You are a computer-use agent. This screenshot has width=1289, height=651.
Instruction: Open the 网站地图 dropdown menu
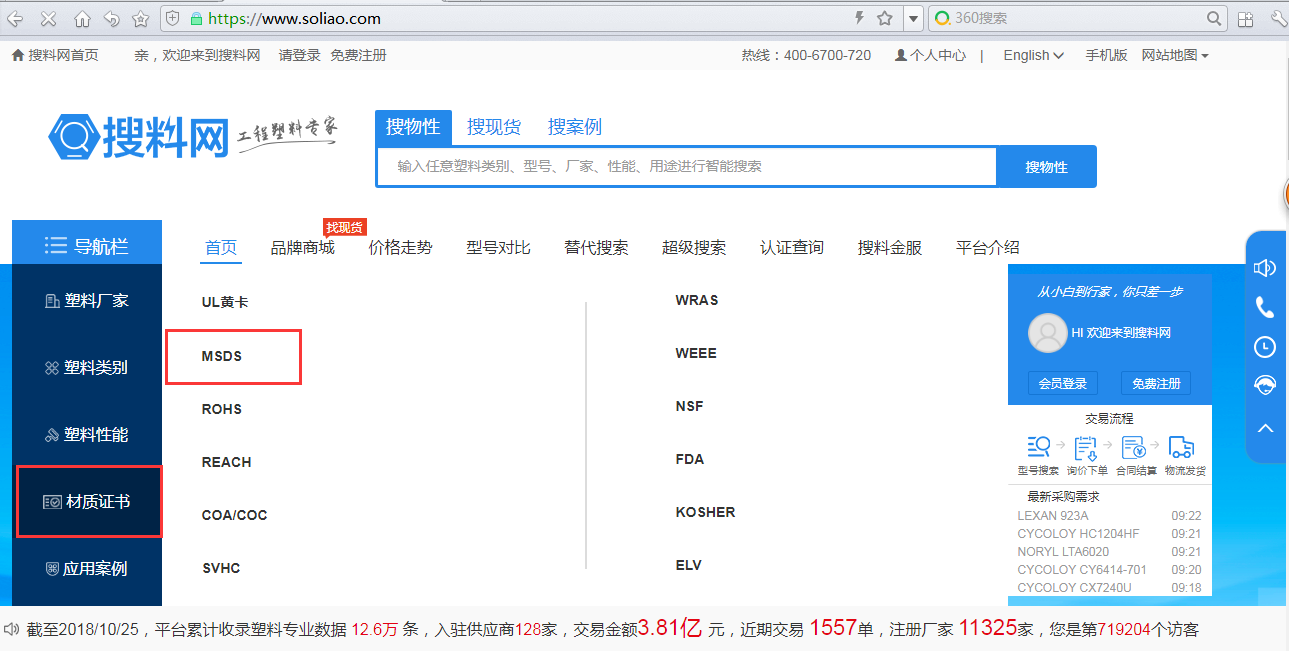pyautogui.click(x=1175, y=56)
